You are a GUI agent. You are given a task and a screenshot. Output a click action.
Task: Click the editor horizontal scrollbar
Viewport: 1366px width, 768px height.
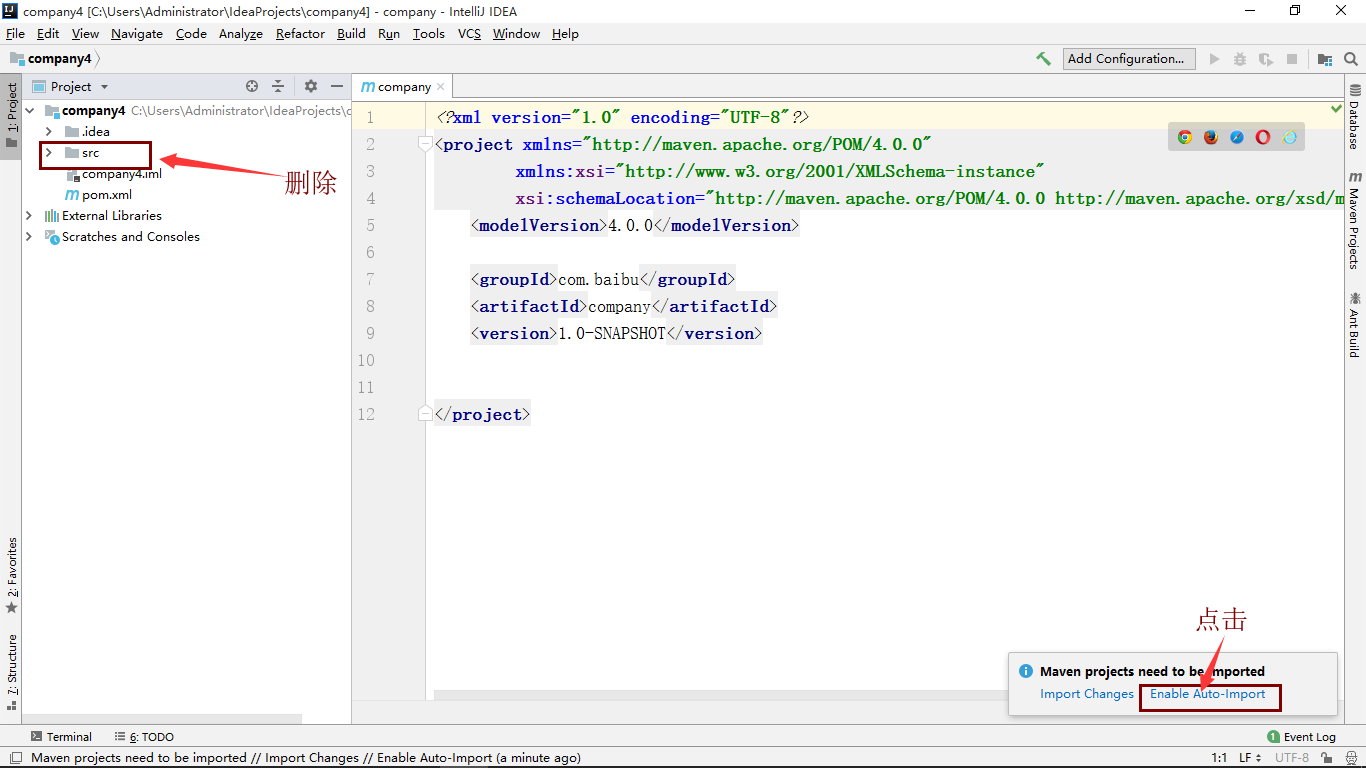pos(720,694)
